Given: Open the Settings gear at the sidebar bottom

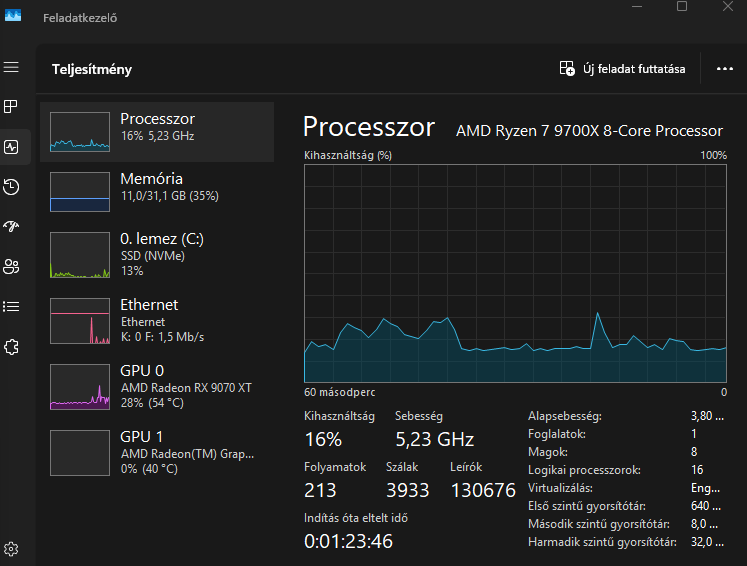Looking at the screenshot, I should (x=11, y=549).
